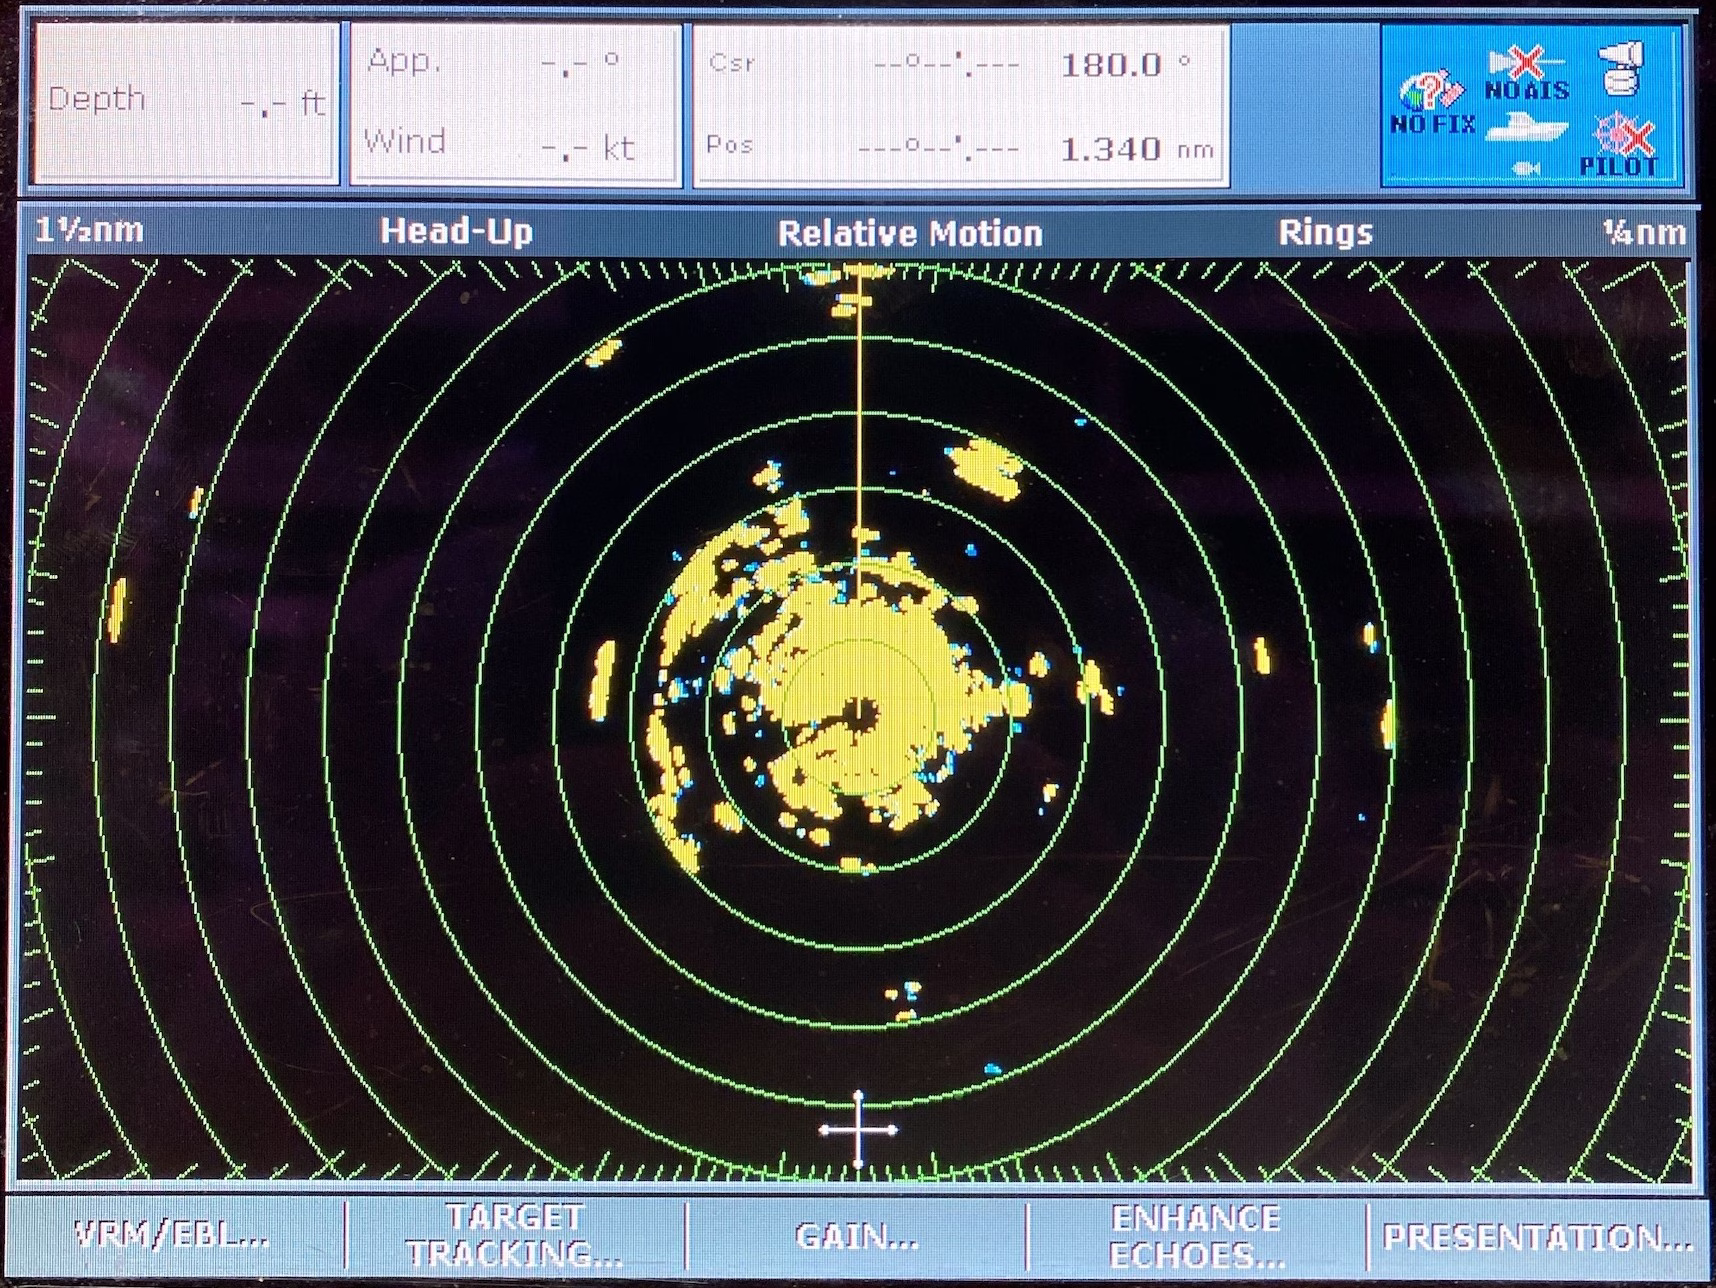Click the boat vessel icon in status panel
Image resolution: width=1716 pixels, height=1288 pixels.
pos(1526,128)
